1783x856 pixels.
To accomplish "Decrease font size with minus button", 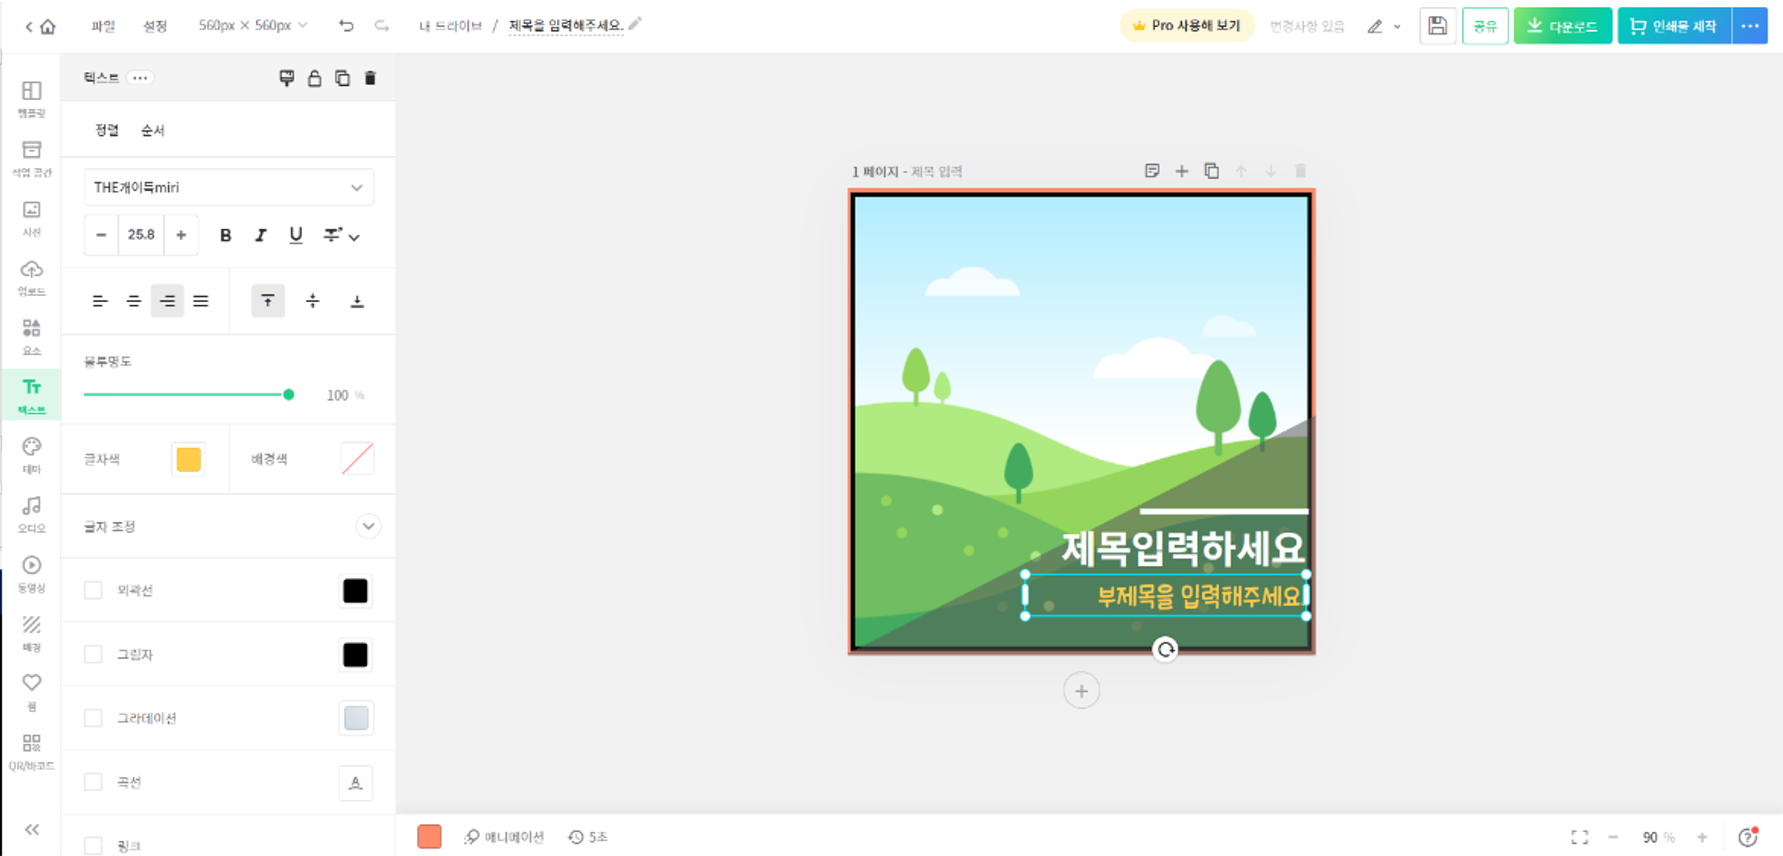I will (101, 235).
